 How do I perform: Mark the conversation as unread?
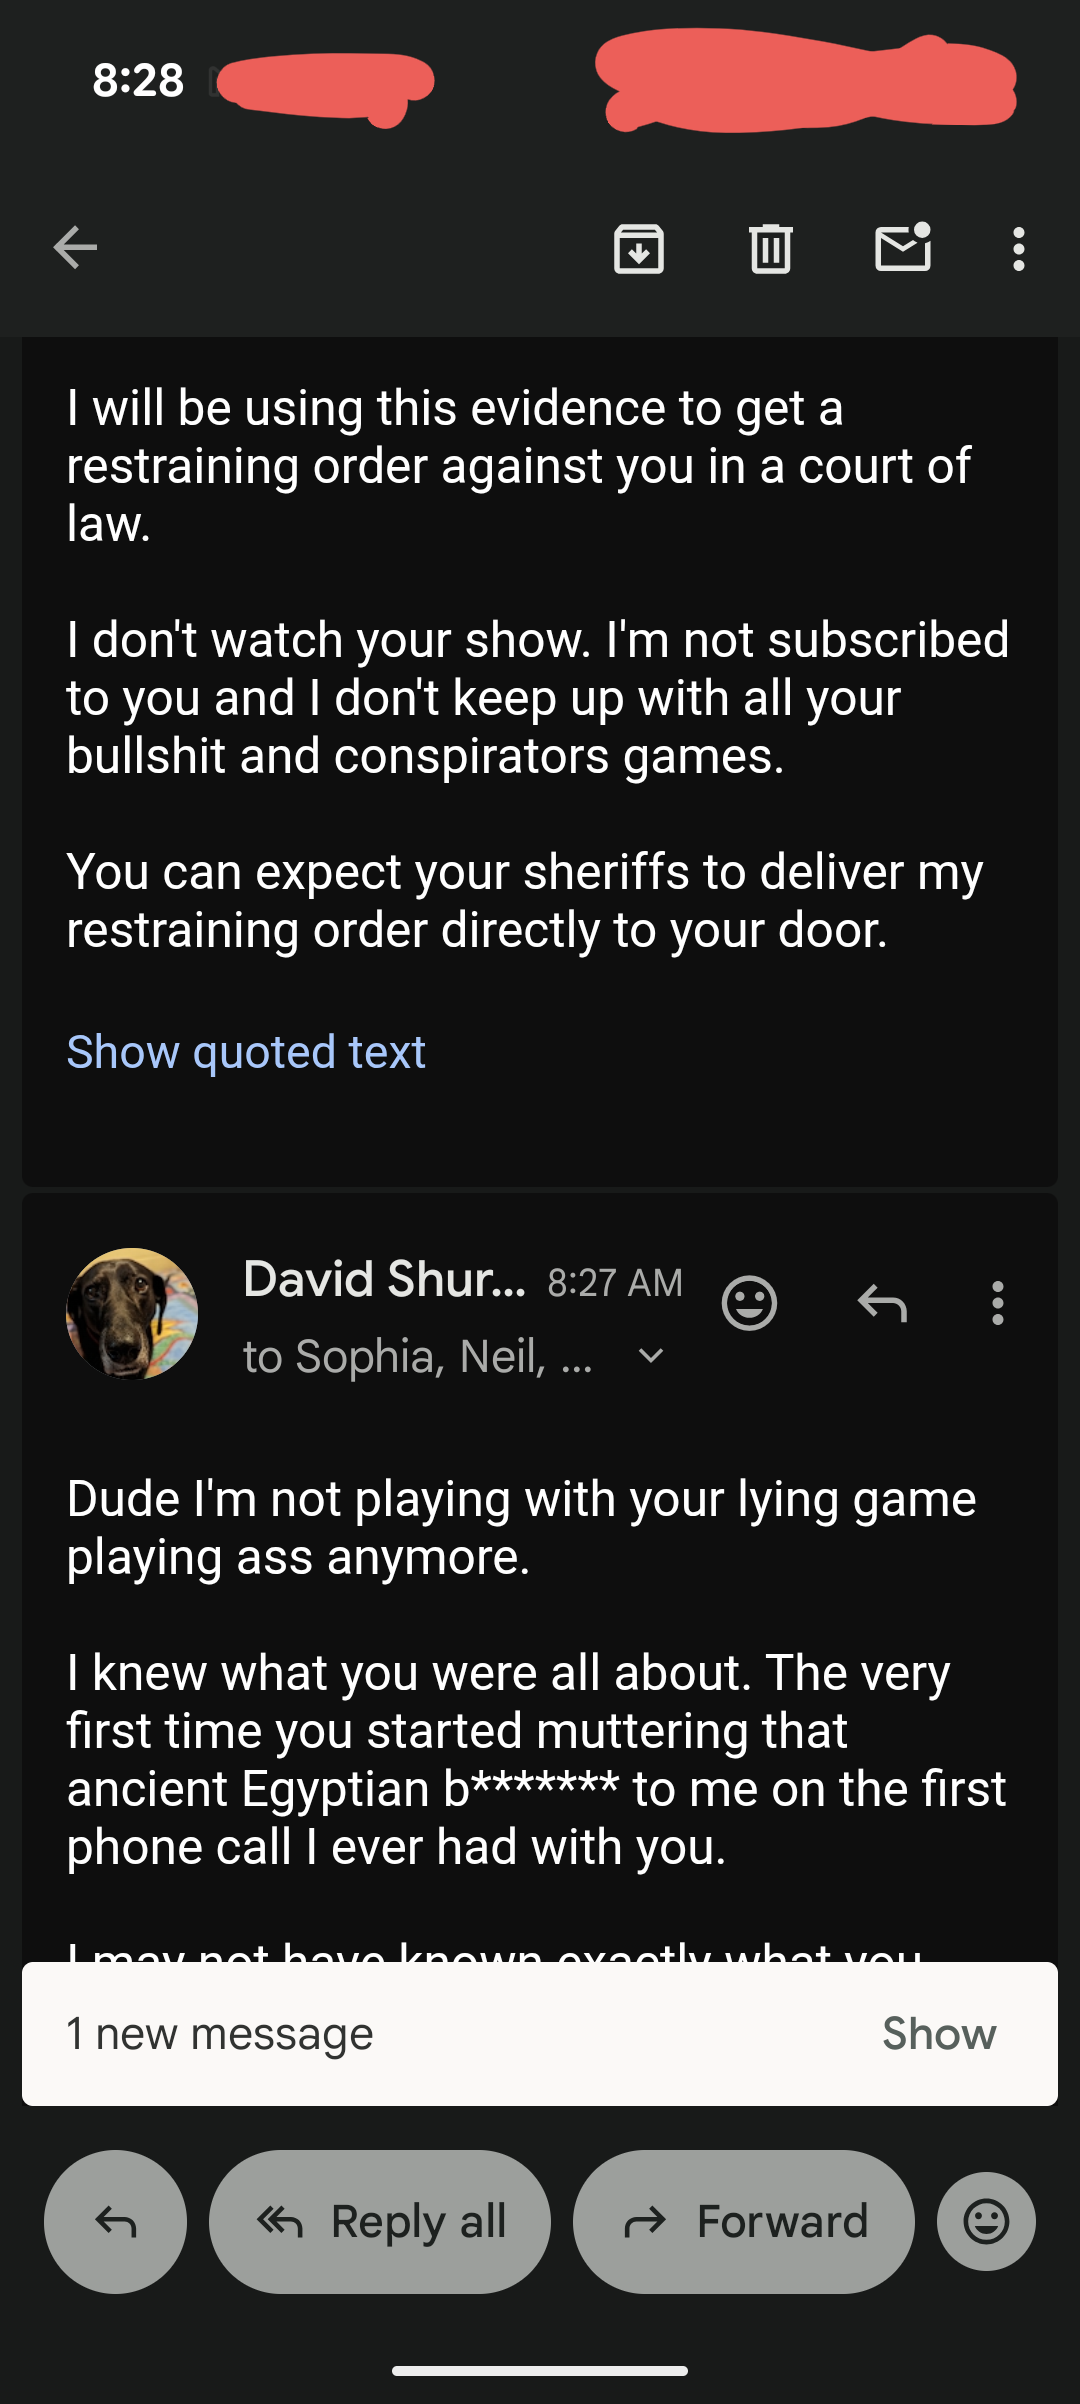903,248
